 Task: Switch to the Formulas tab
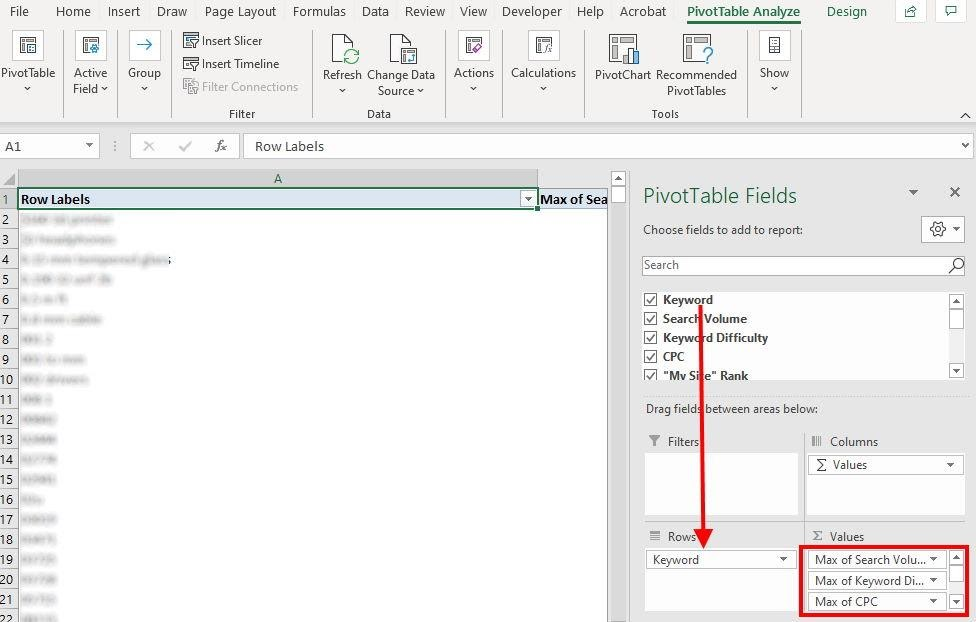click(319, 12)
